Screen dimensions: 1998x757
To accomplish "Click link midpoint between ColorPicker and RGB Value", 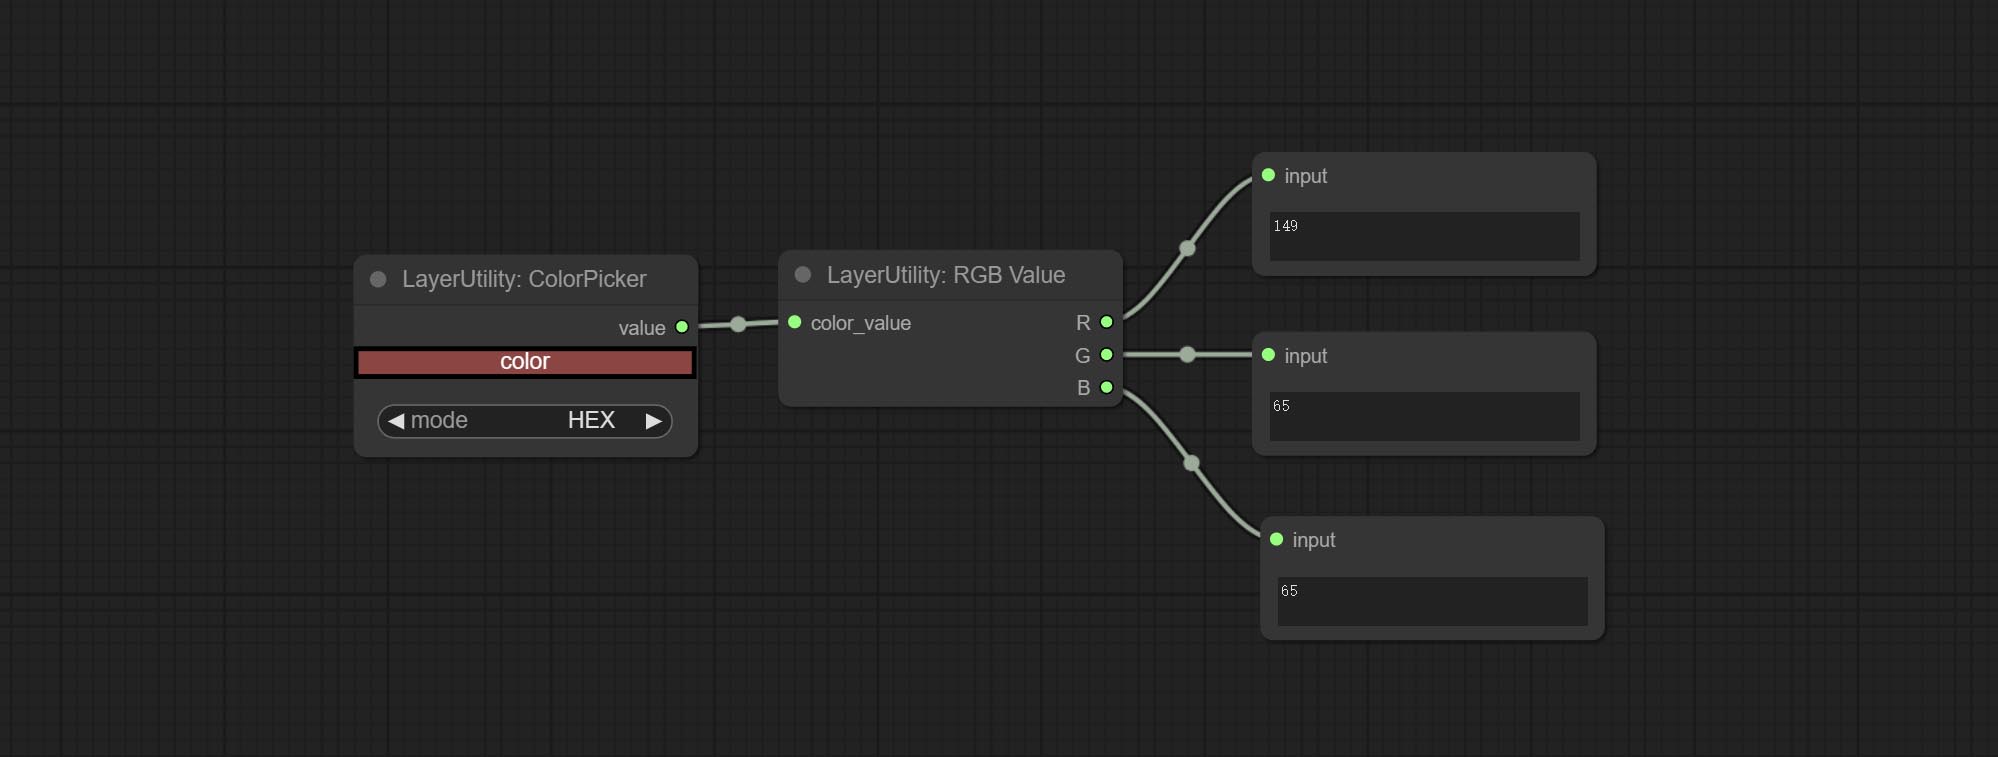I will 738,324.
